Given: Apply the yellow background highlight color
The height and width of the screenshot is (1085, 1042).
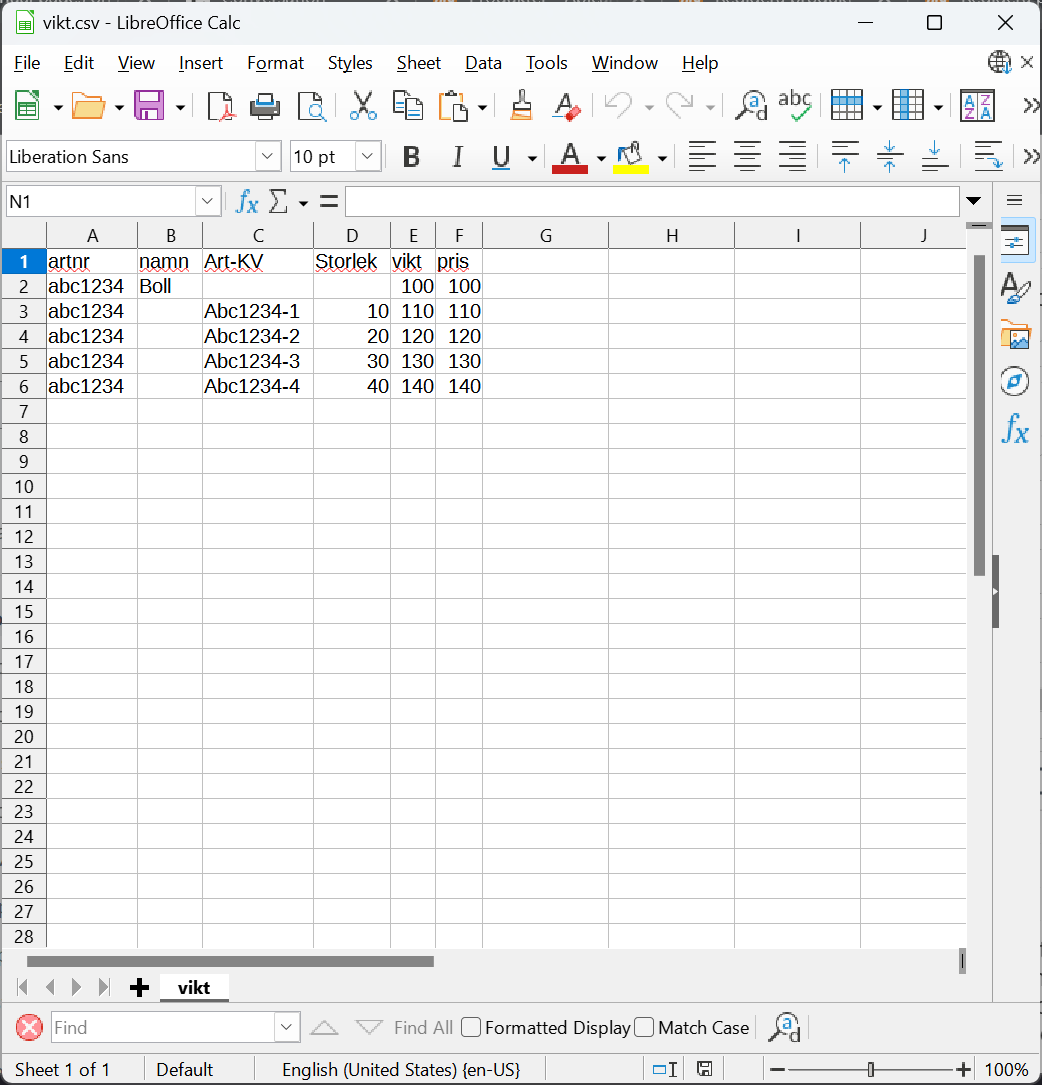Looking at the screenshot, I should click(631, 157).
